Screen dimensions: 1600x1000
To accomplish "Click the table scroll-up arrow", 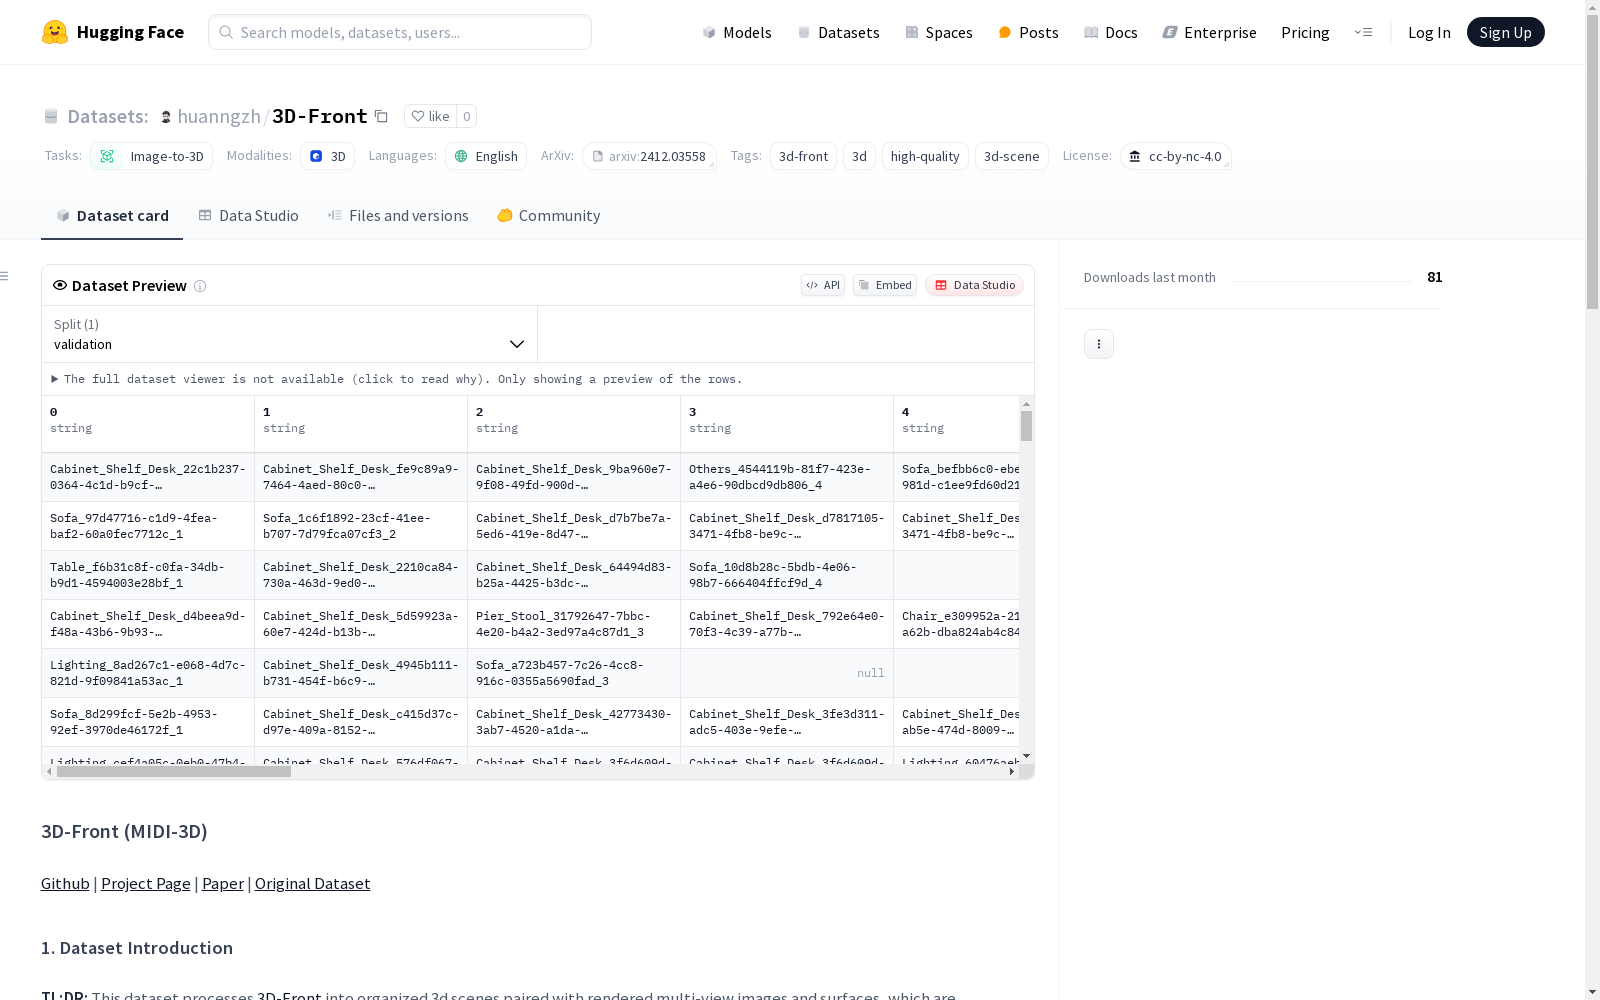I will (x=1026, y=404).
